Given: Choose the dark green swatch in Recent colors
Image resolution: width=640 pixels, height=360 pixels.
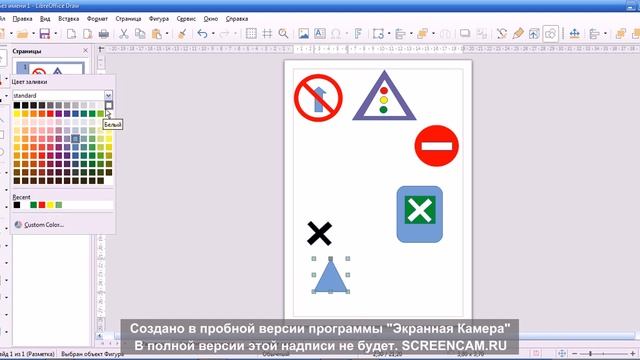Looking at the screenshot, I should pyautogui.click(x=33, y=205).
